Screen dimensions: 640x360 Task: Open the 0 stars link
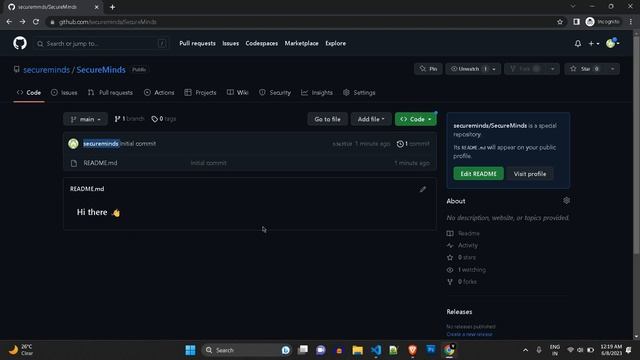[461, 258]
